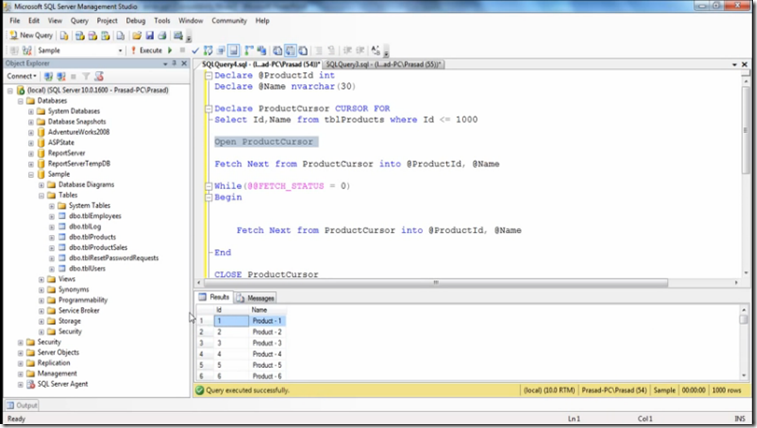Refresh the Object Explorer tree
This screenshot has height=428, width=757.
pyautogui.click(x=99, y=76)
